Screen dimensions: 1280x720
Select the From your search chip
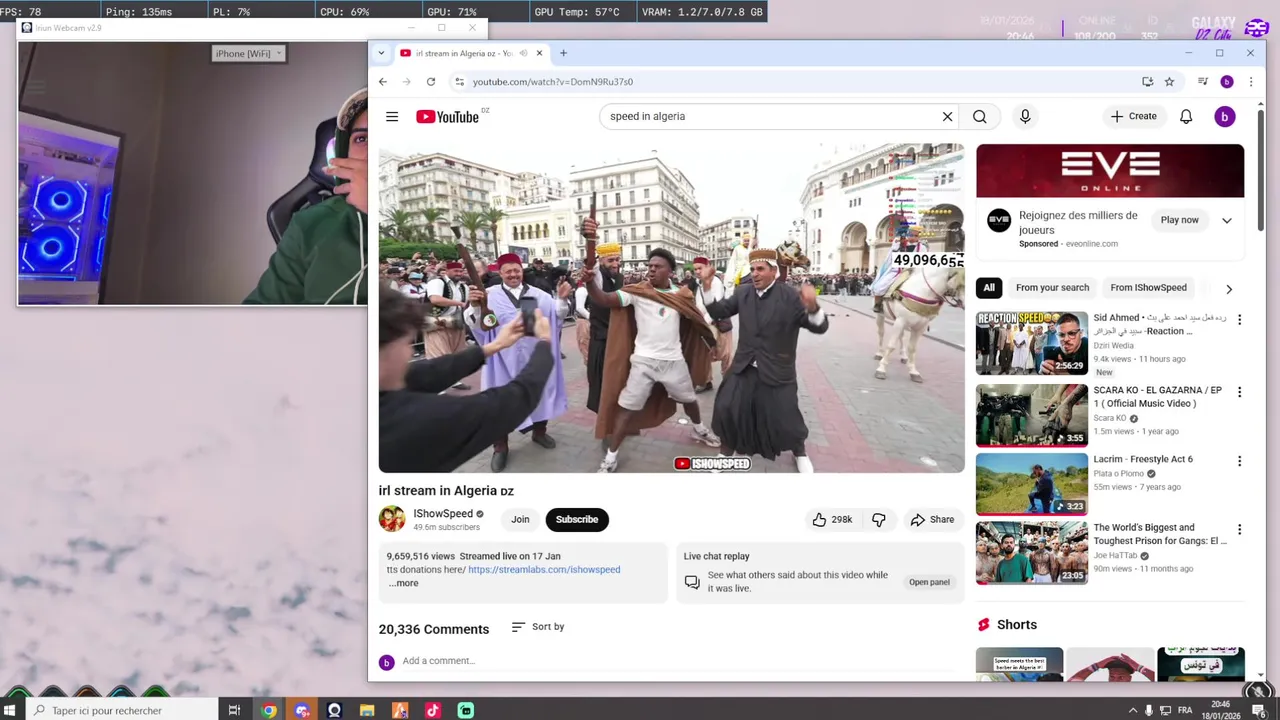[x=1052, y=288]
